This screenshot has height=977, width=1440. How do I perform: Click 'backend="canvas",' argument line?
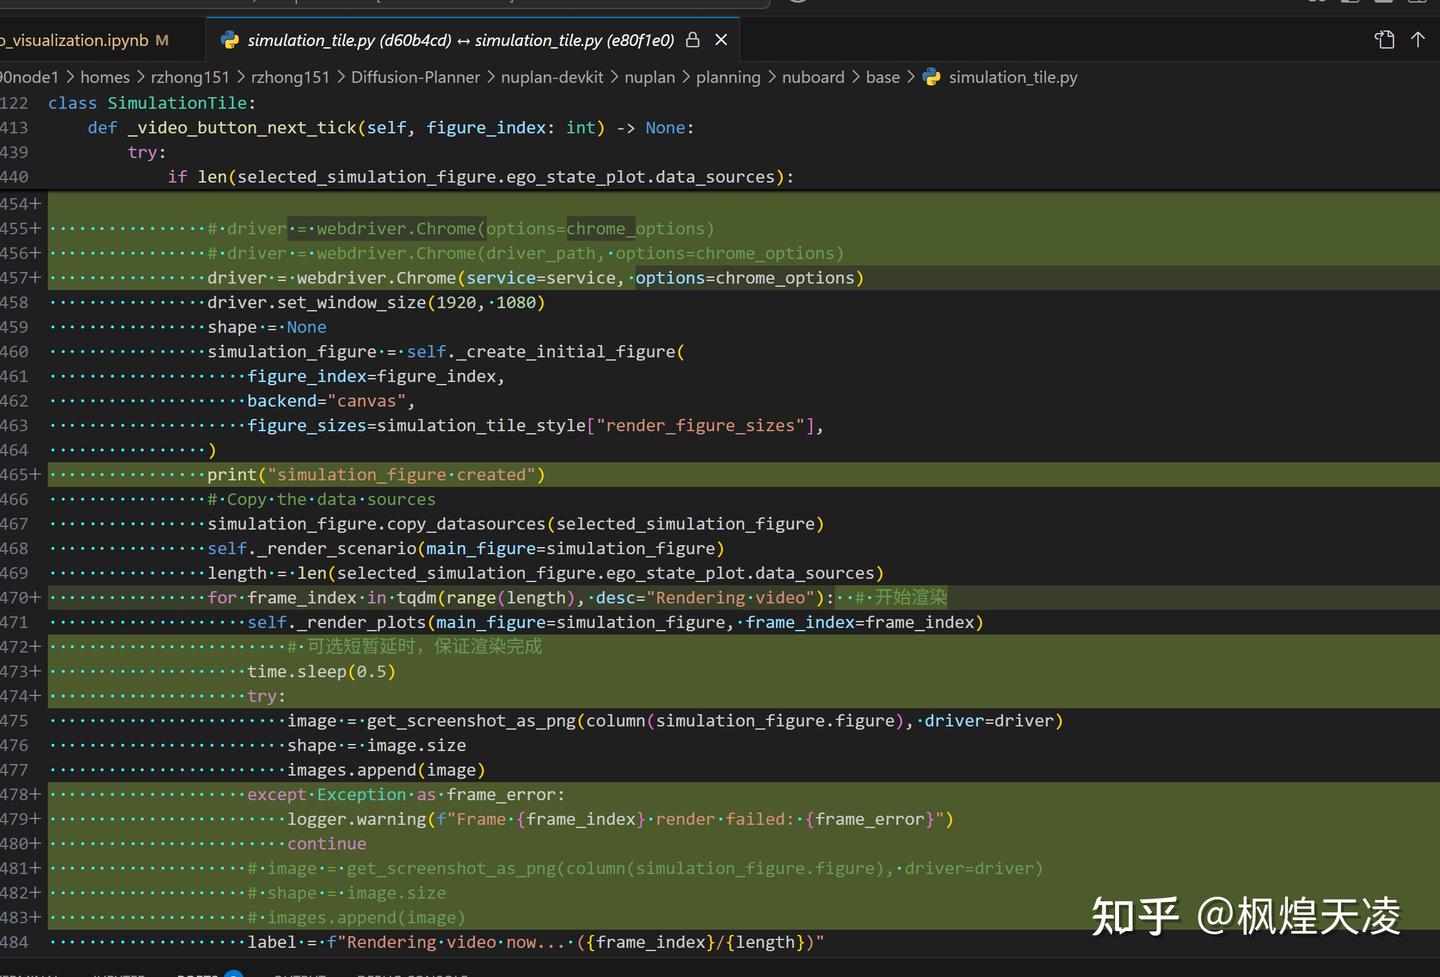[x=331, y=401]
